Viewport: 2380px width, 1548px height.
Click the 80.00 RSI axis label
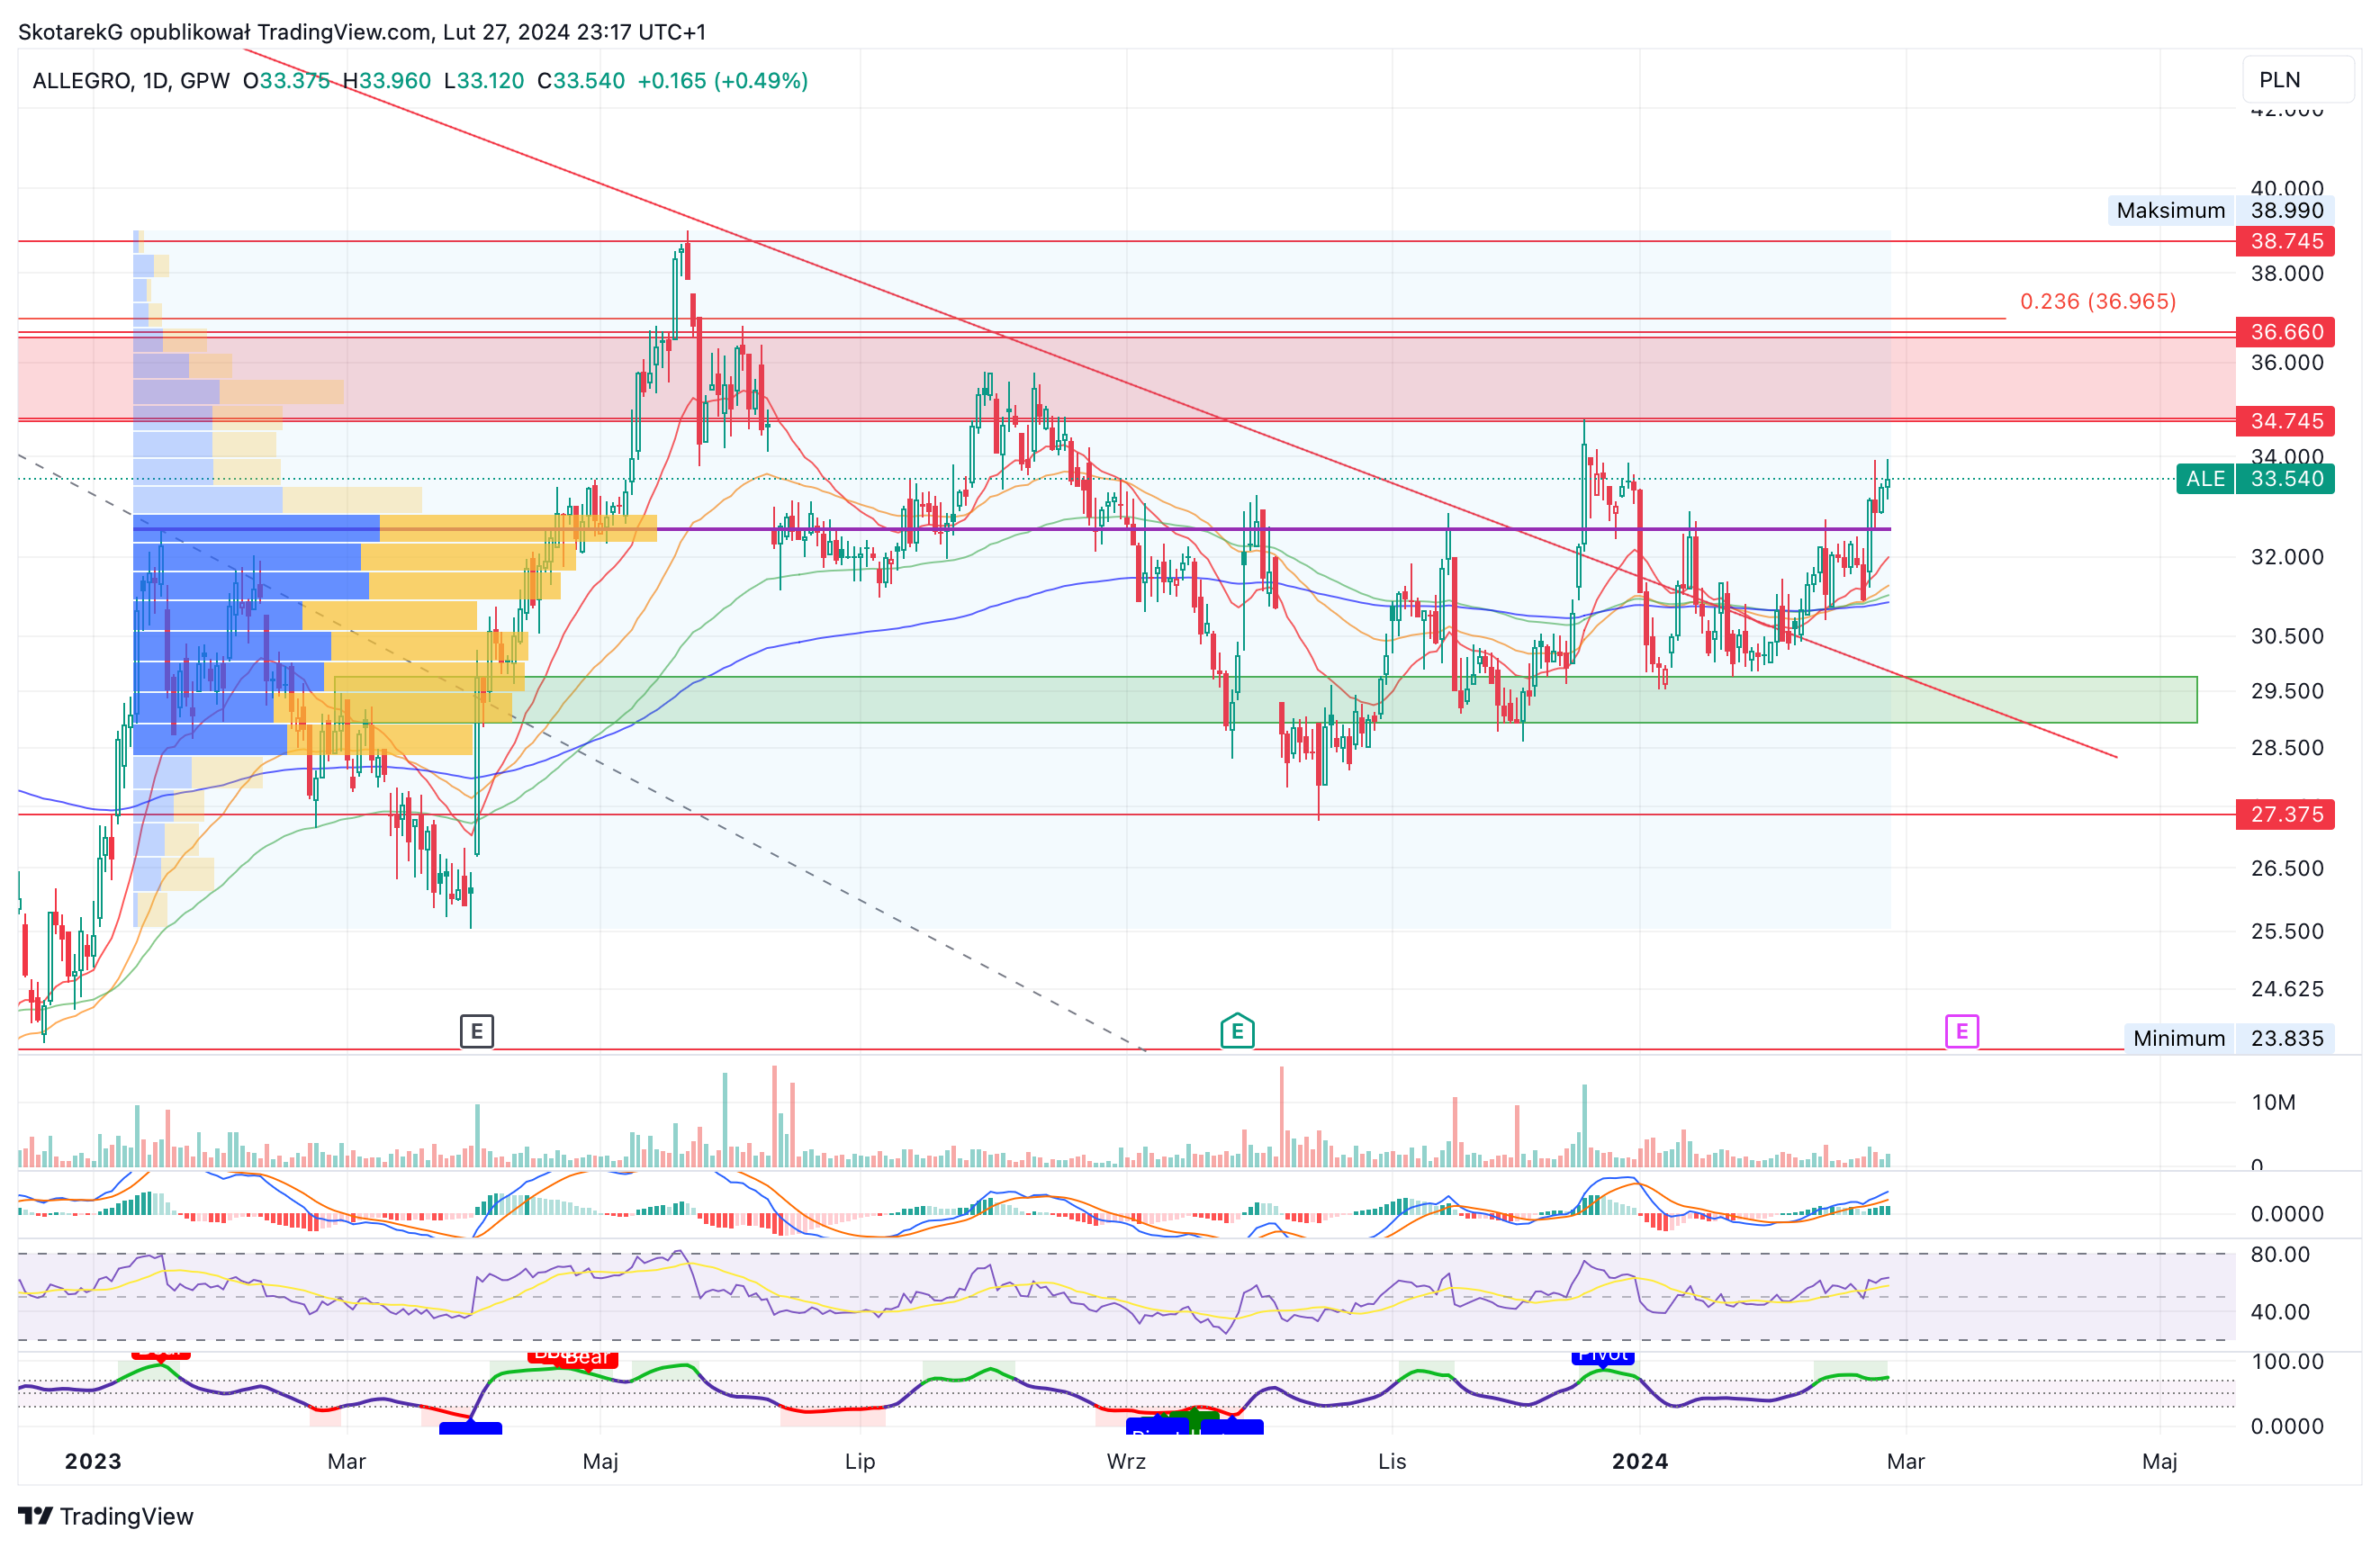[x=2280, y=1254]
